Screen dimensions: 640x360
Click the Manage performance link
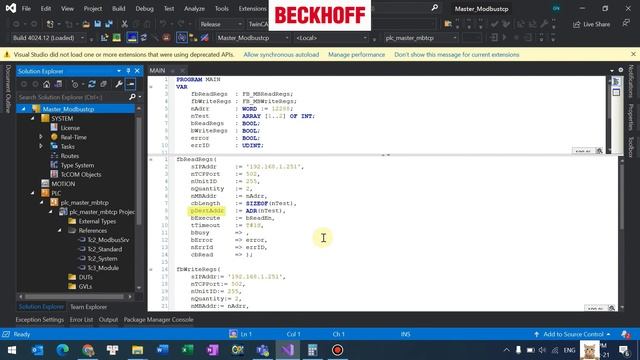tap(356, 55)
